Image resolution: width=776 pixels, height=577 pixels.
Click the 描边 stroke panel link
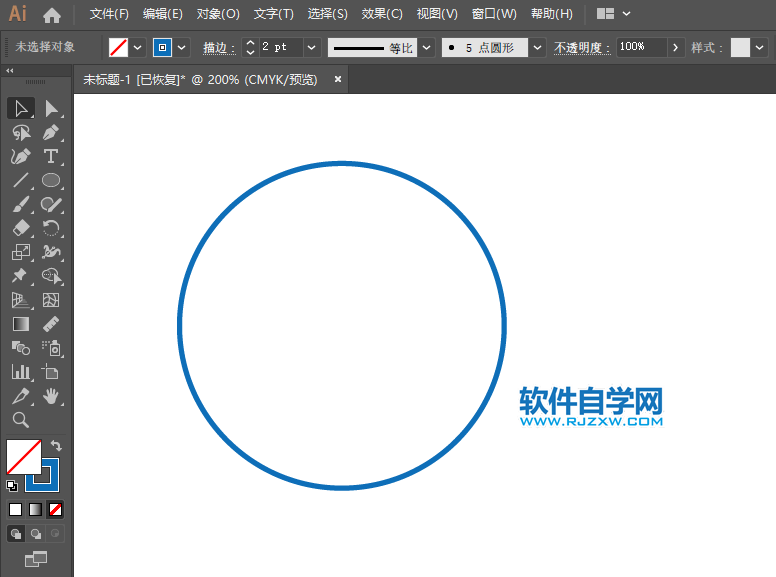click(x=218, y=47)
